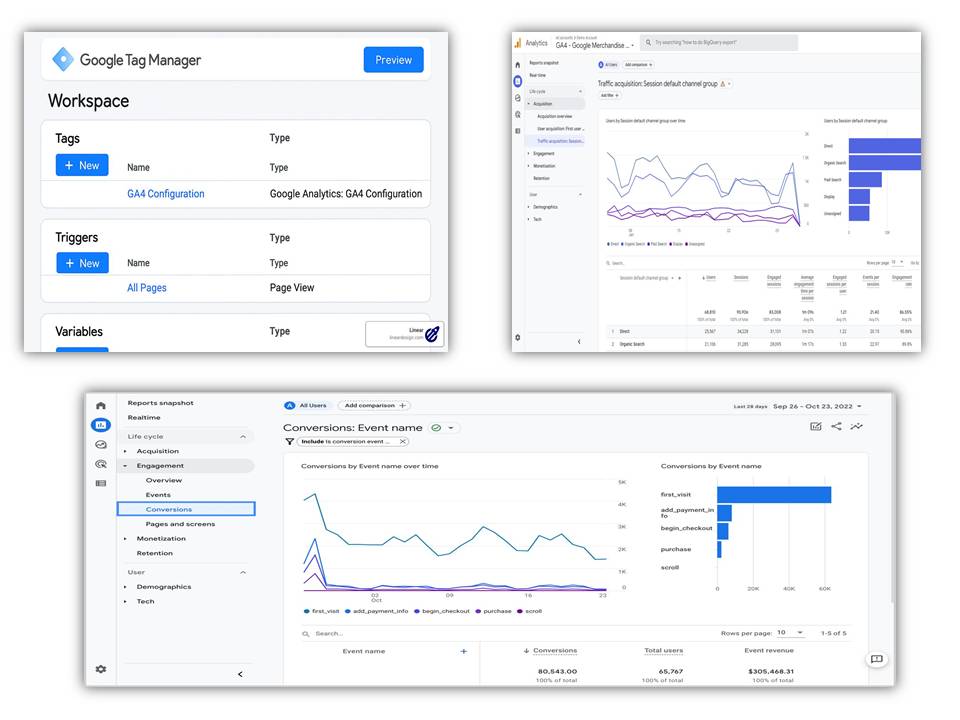960x720 pixels.
Task: Click the green check status icon beside Conversions title
Action: tap(436, 428)
